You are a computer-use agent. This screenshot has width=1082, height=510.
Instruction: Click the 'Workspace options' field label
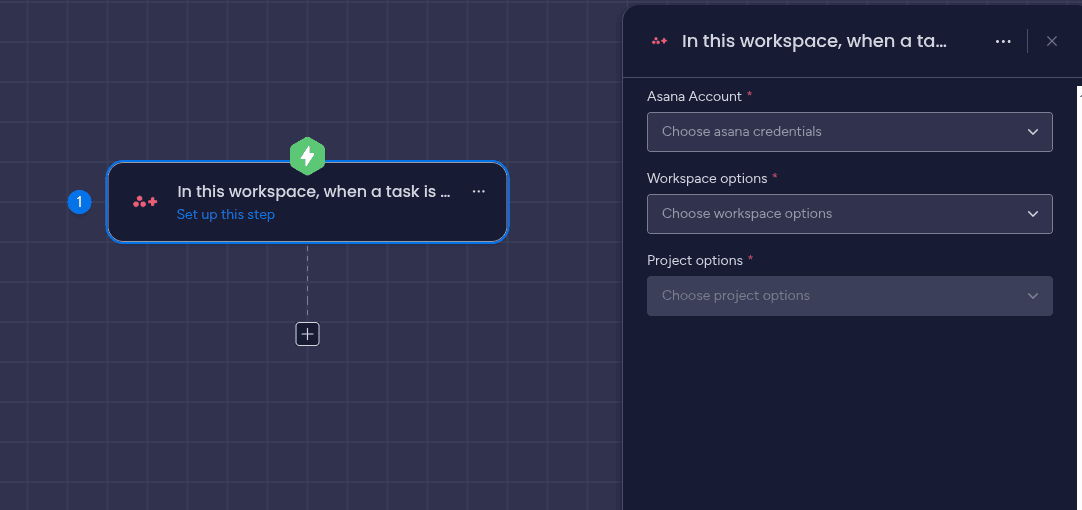point(707,179)
